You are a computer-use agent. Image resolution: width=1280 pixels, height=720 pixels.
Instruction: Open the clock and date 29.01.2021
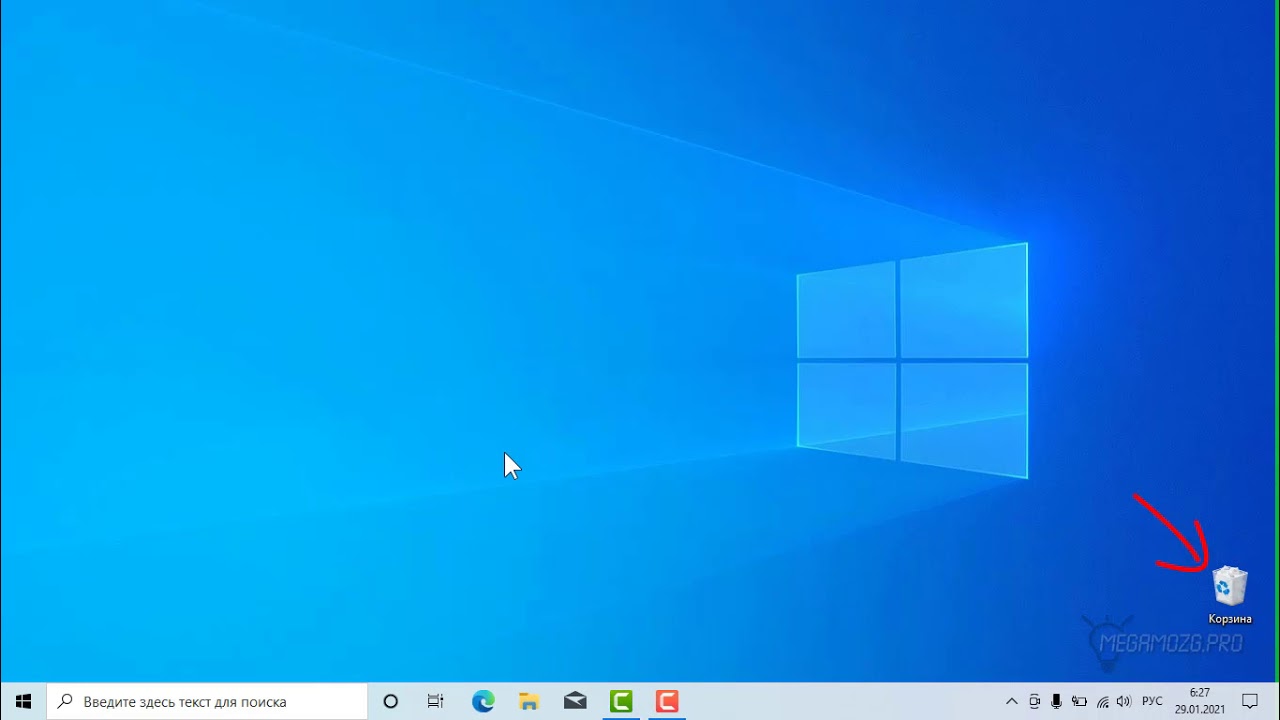(x=1200, y=701)
